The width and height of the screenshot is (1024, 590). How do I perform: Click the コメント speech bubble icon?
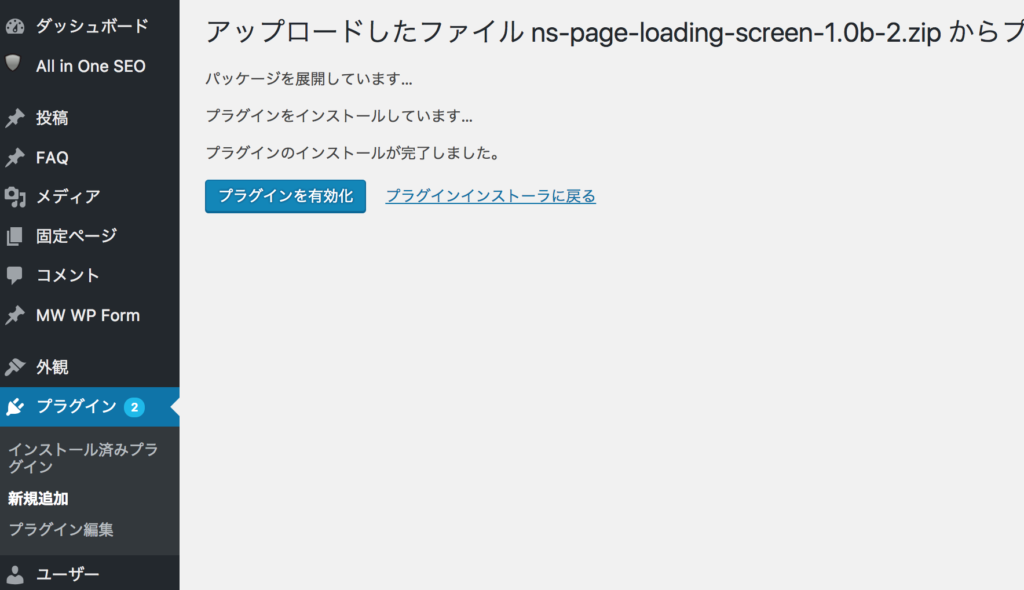[x=15, y=275]
